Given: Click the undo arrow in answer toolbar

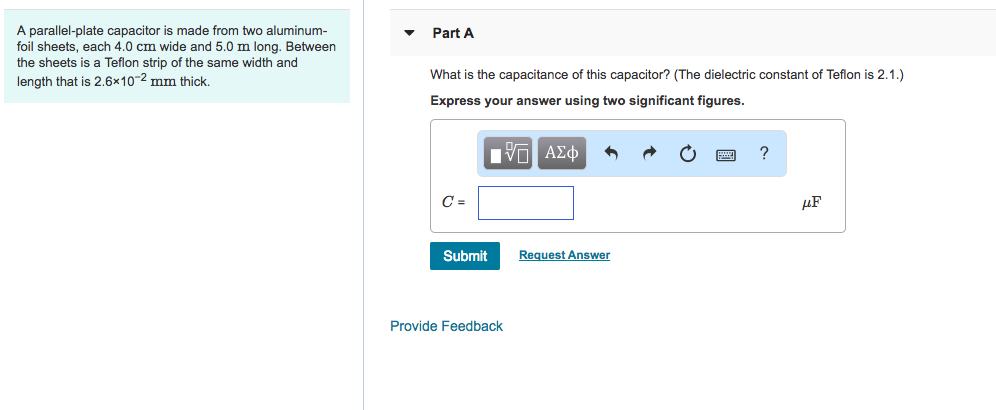Looking at the screenshot, I should pyautogui.click(x=613, y=154).
